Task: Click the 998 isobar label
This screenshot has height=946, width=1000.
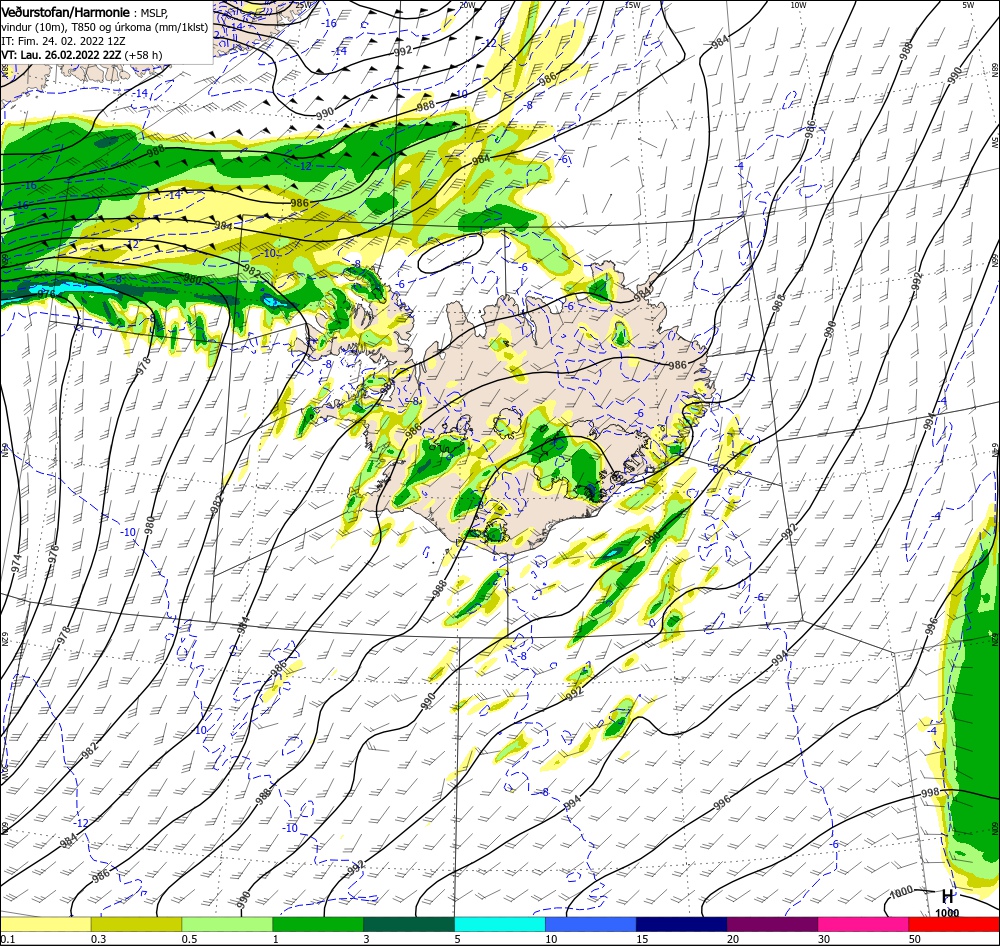Action: [x=930, y=793]
